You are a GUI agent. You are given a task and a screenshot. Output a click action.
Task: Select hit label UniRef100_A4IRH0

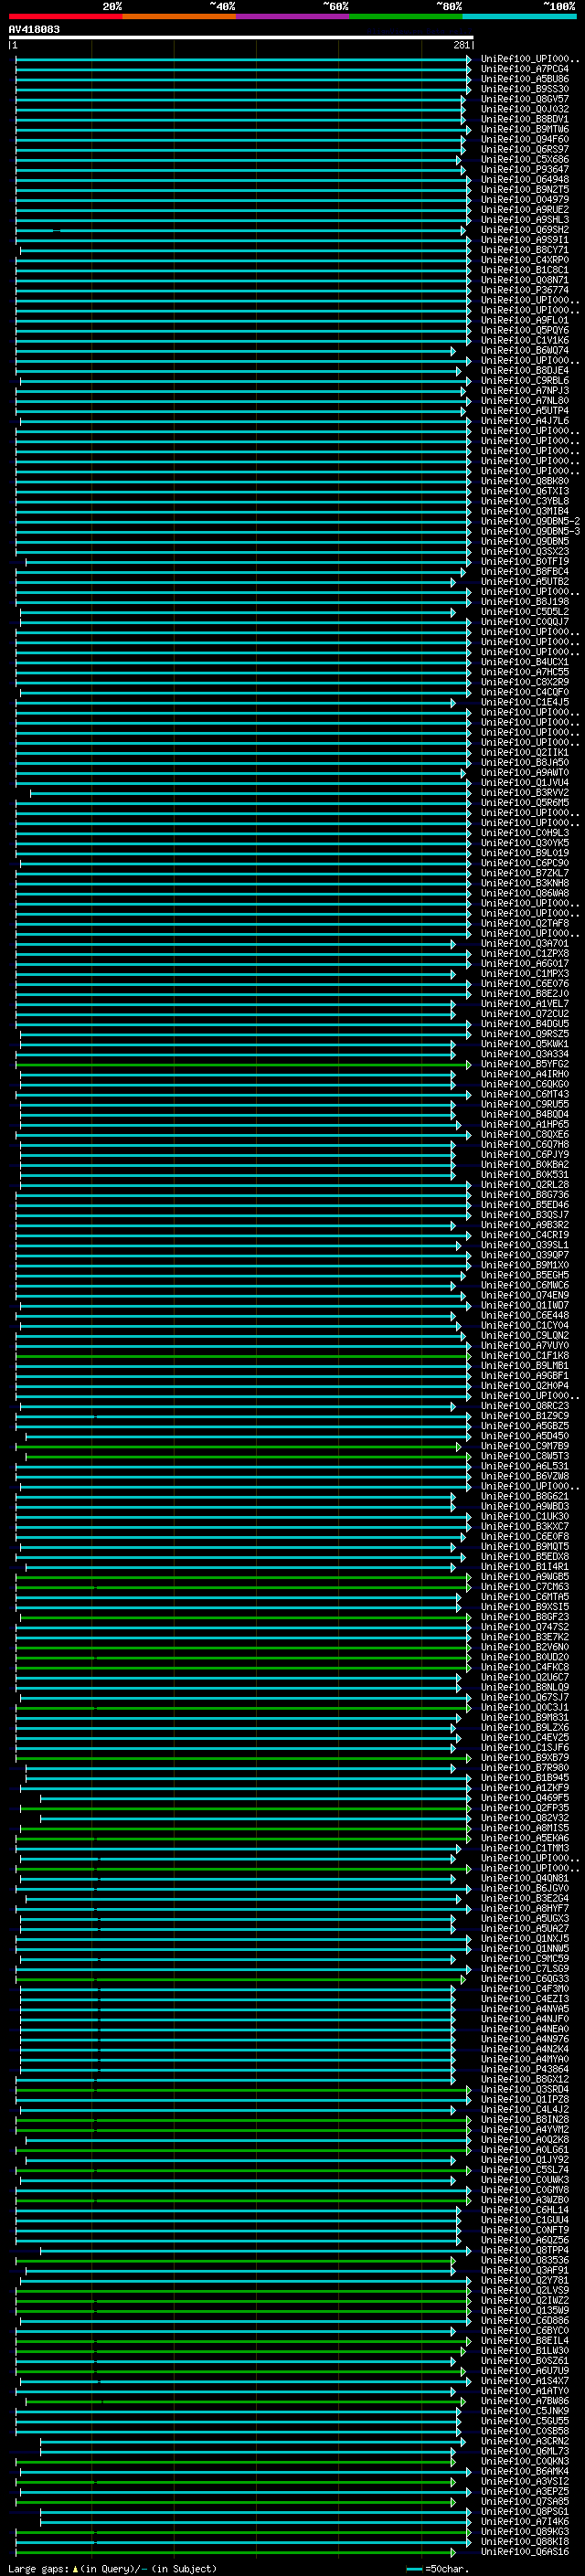pos(525,1074)
